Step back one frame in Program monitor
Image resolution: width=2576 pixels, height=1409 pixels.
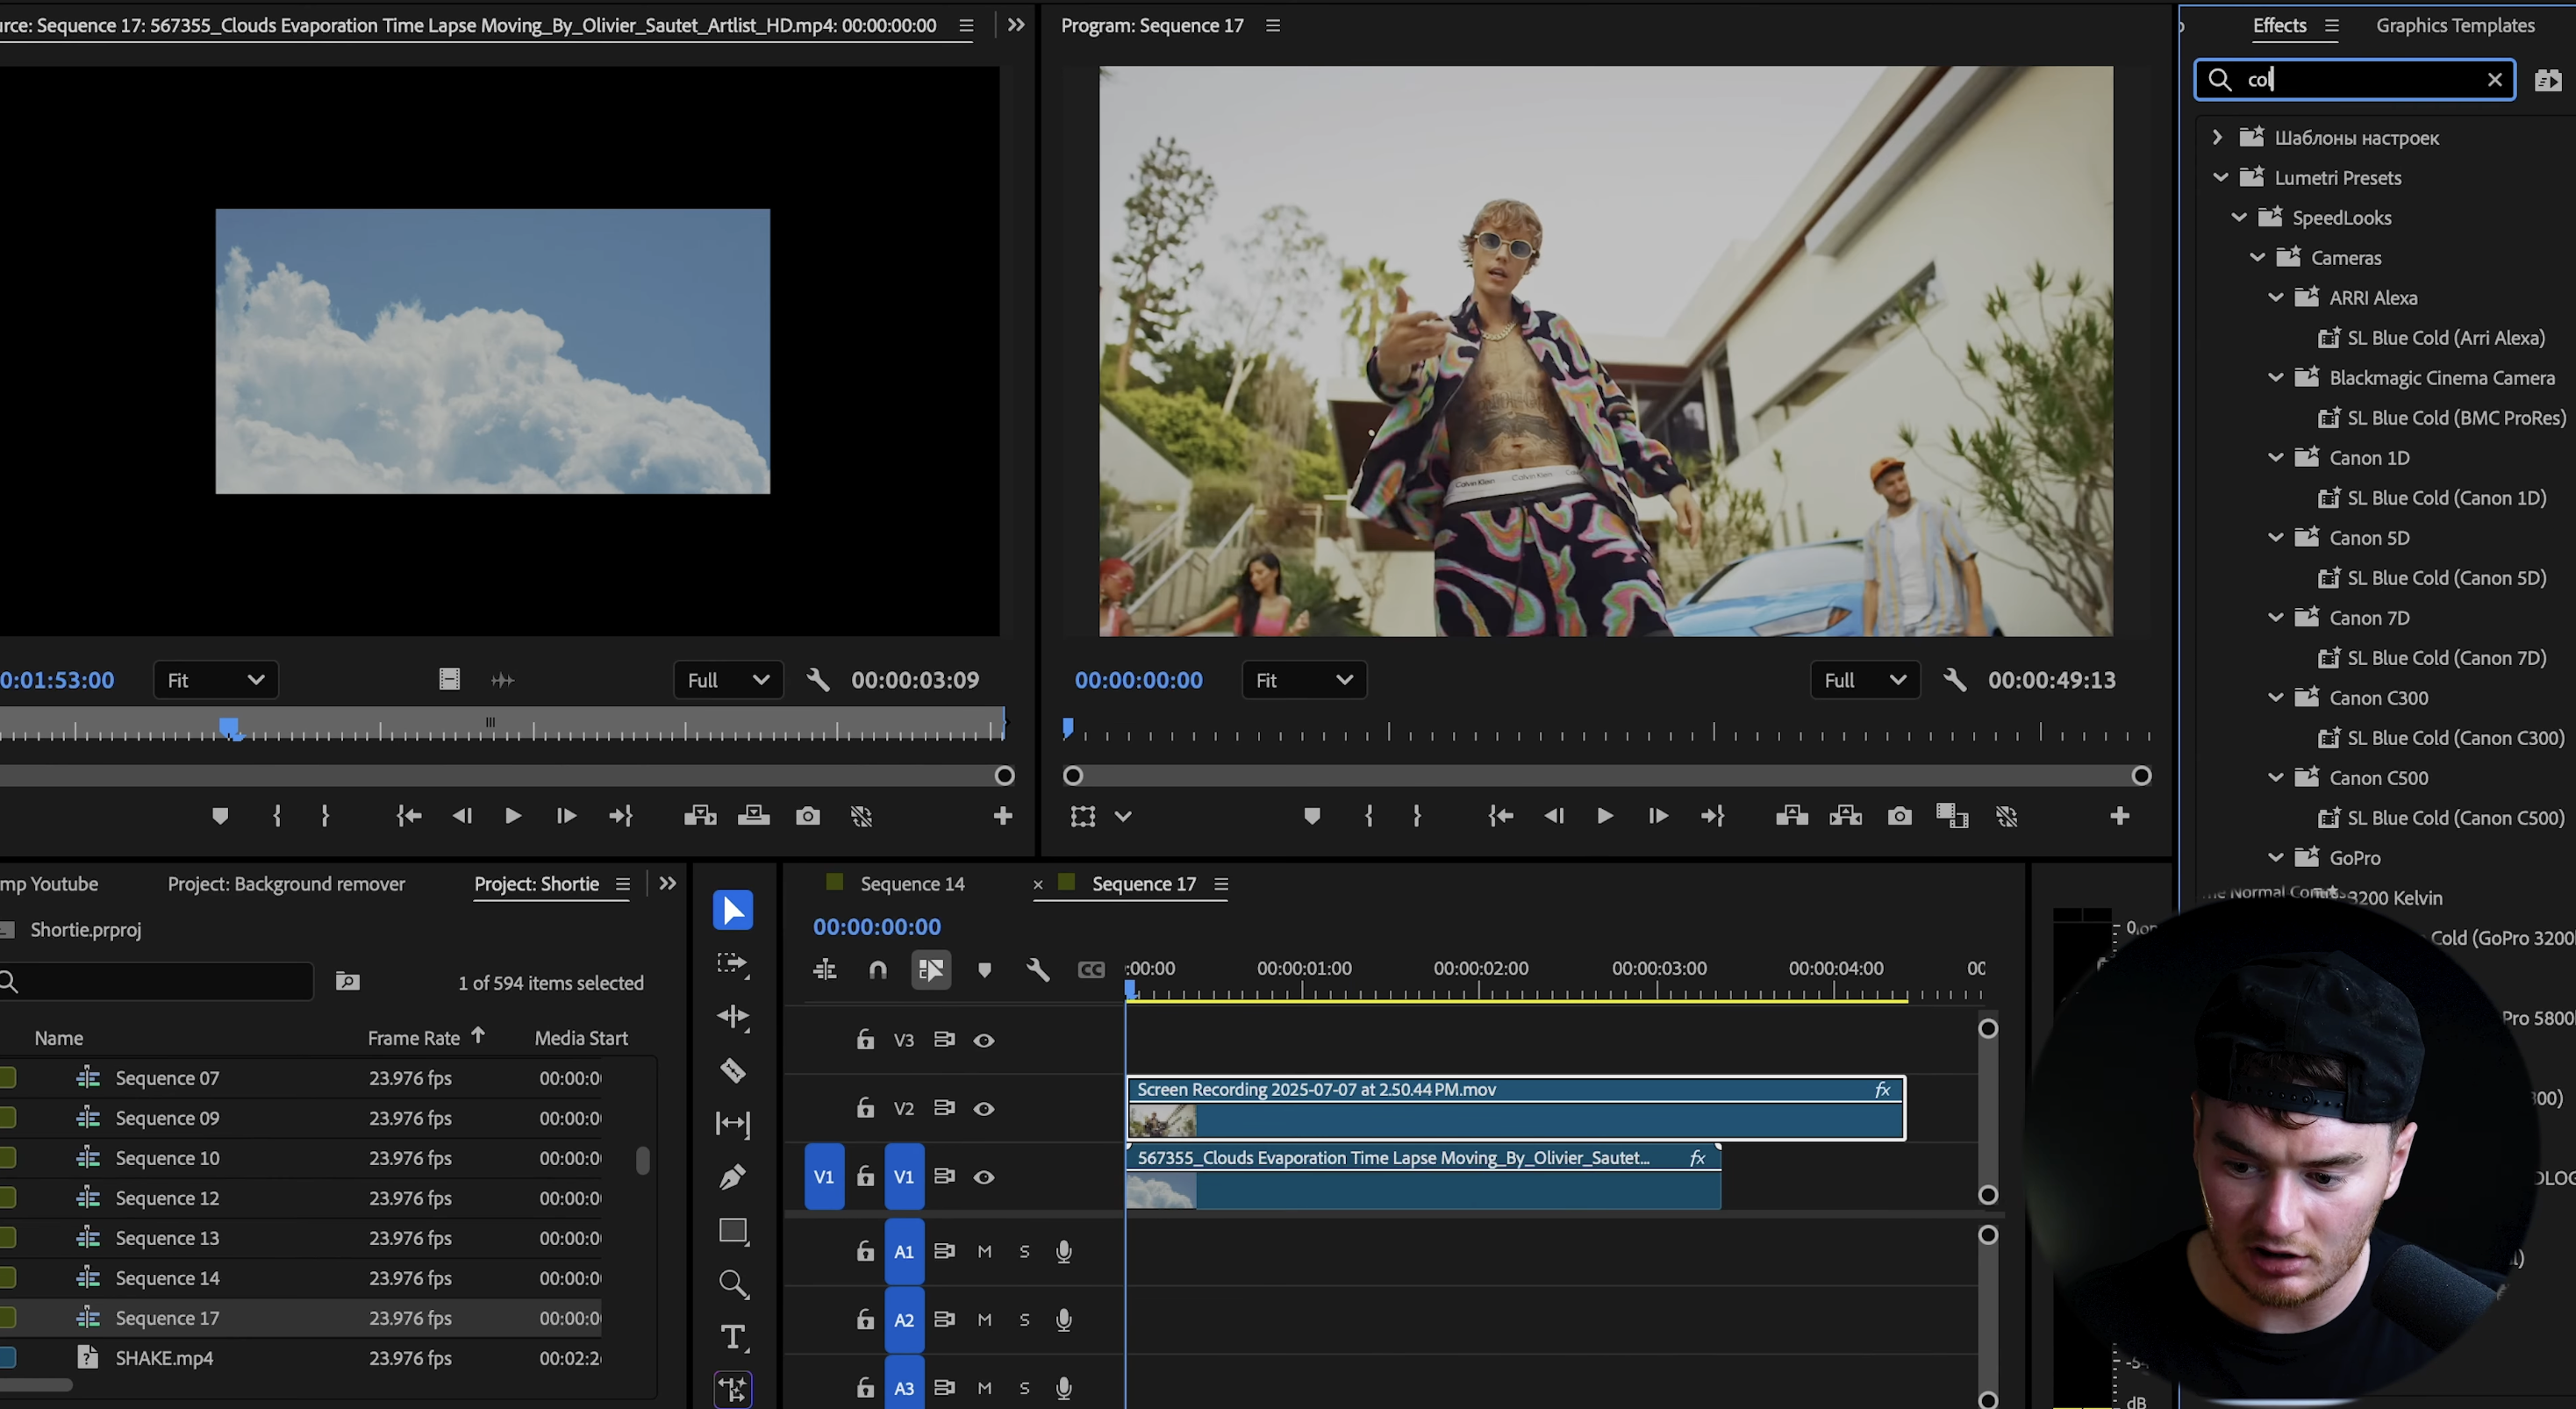tap(1553, 816)
